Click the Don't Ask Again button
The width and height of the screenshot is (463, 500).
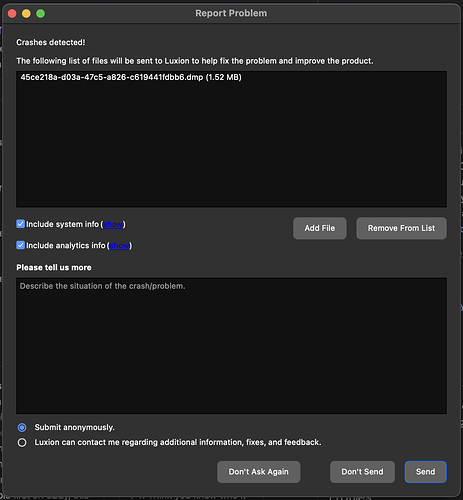[x=259, y=472]
